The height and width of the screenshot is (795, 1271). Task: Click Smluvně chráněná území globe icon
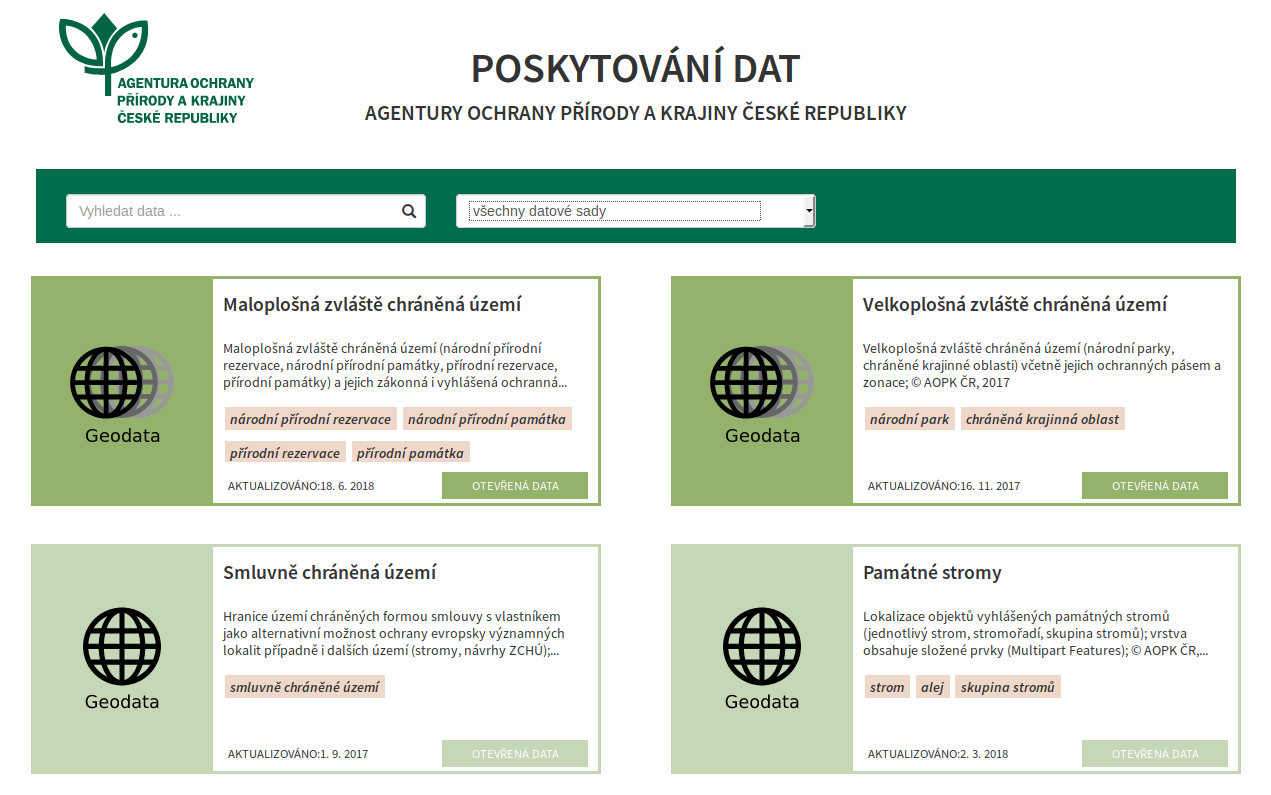122,647
